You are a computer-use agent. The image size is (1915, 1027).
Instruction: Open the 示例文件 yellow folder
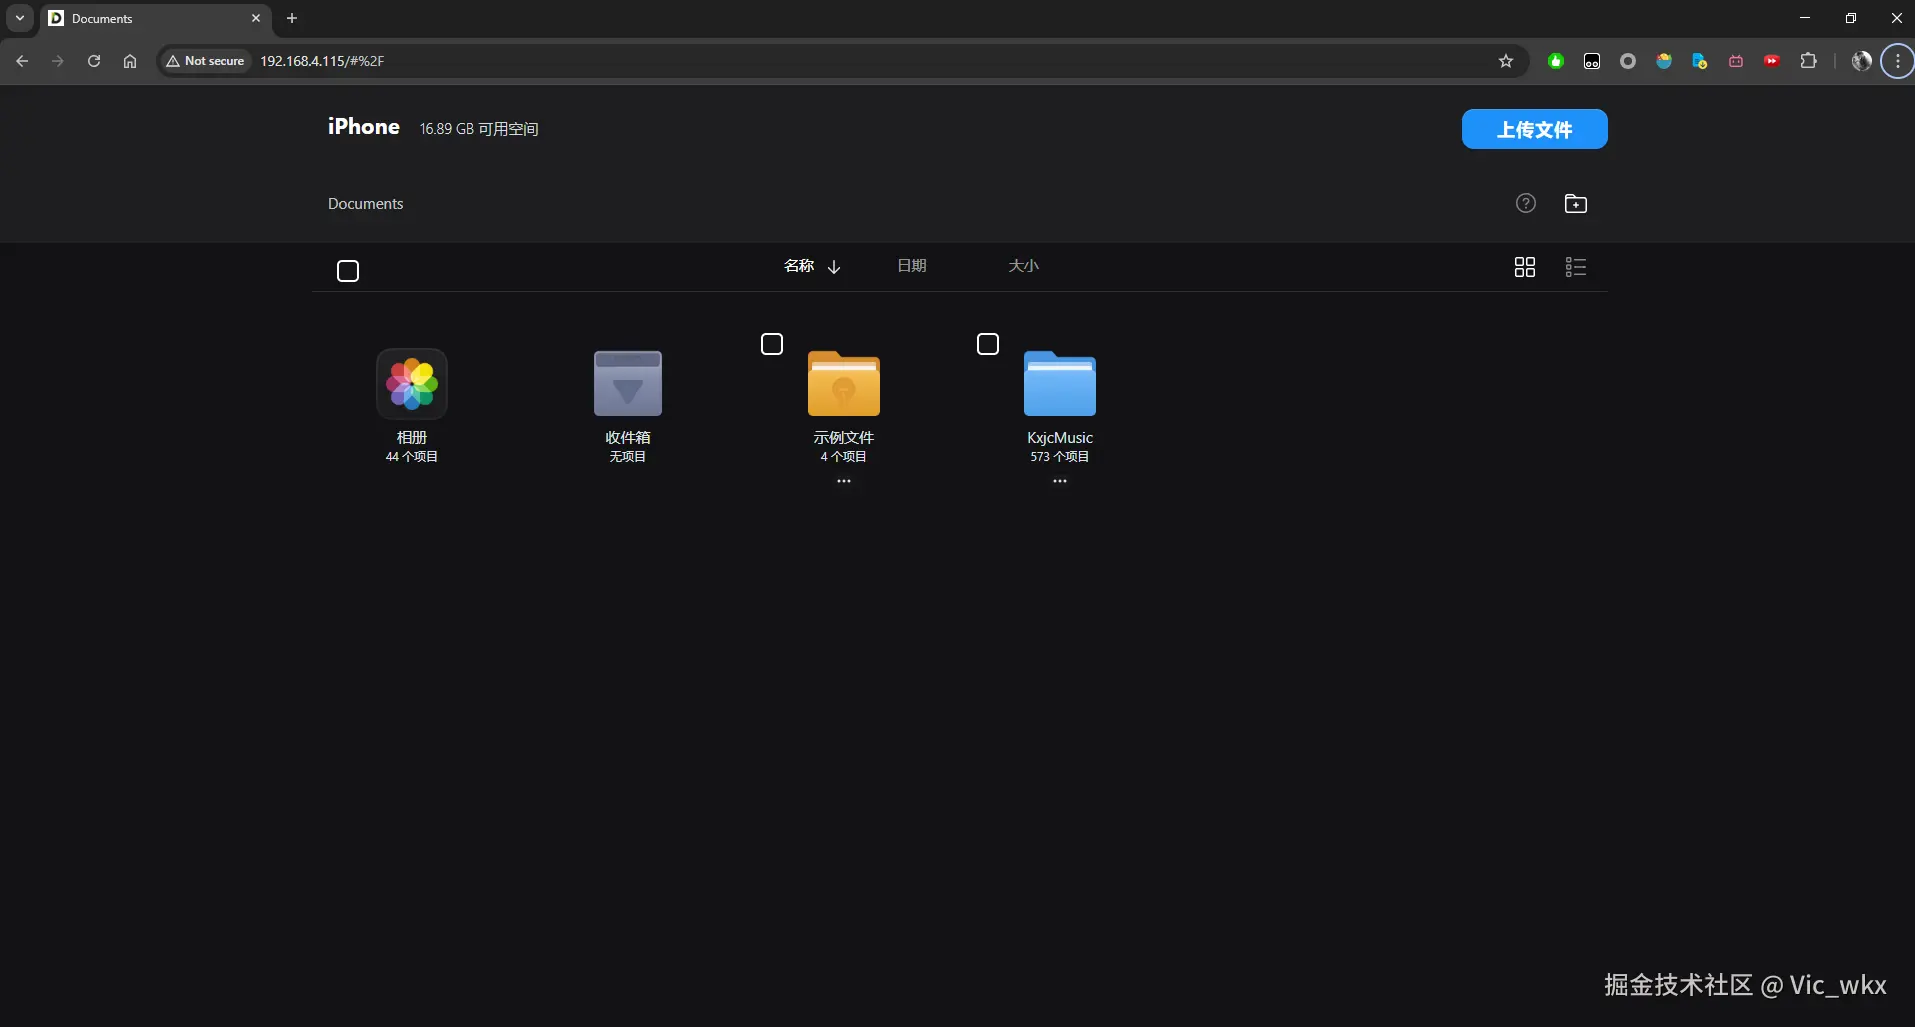tap(844, 383)
